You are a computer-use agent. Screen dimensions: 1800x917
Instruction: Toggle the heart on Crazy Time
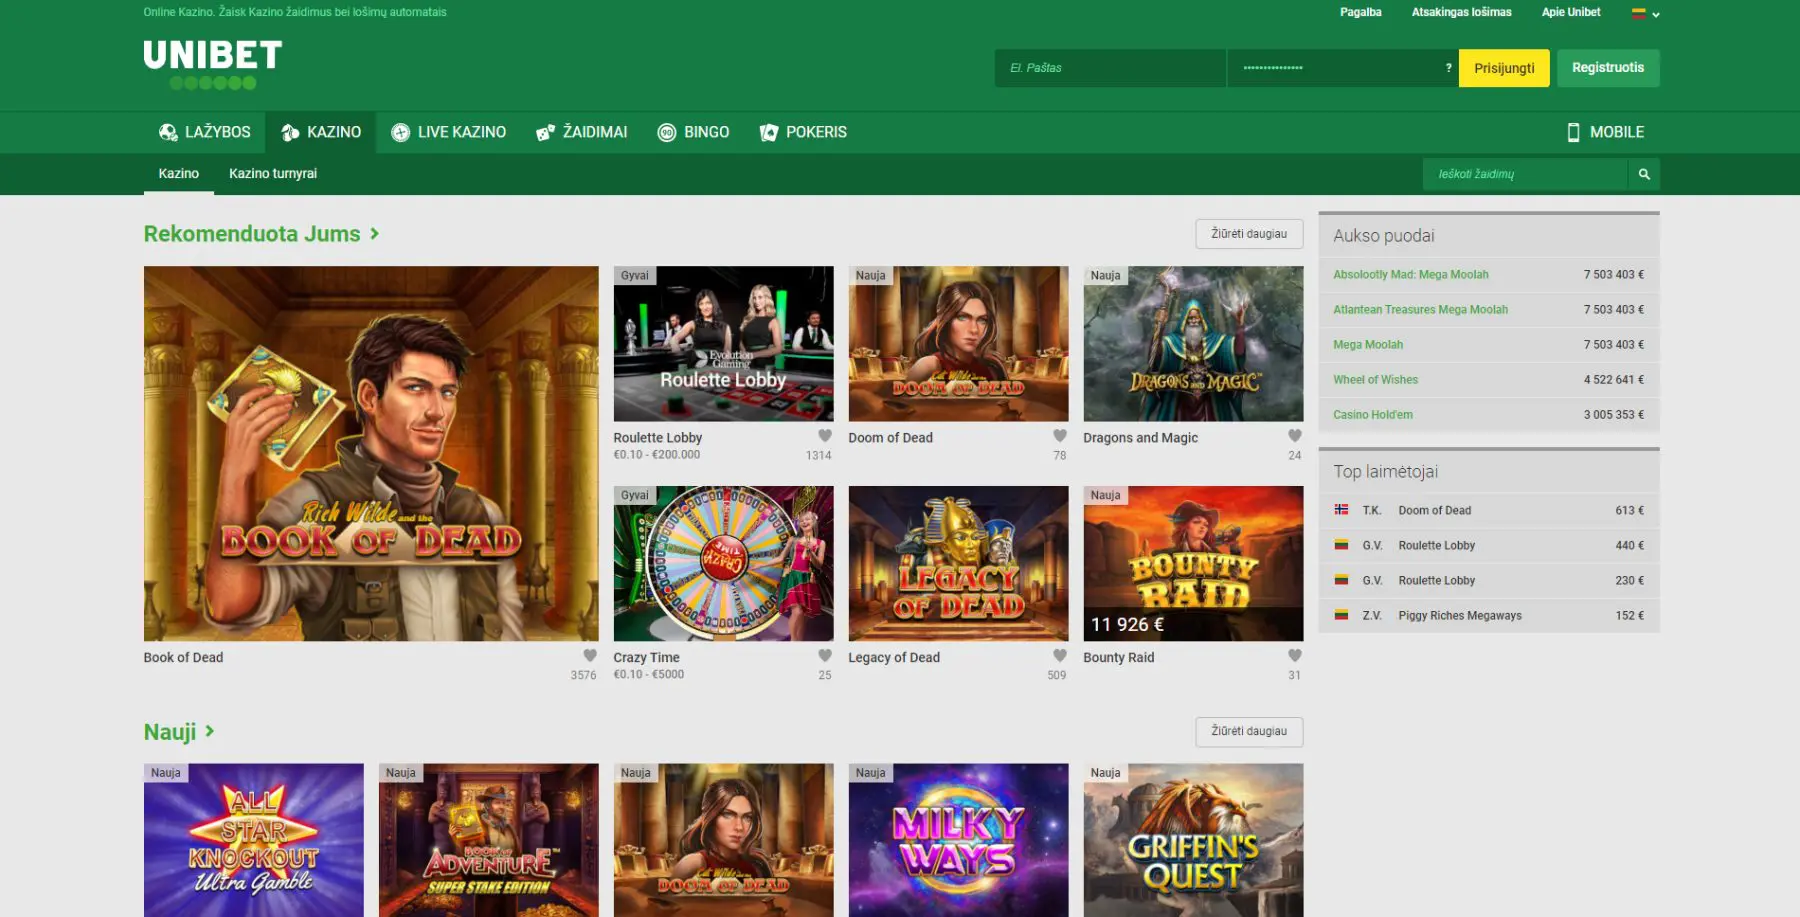point(824,655)
